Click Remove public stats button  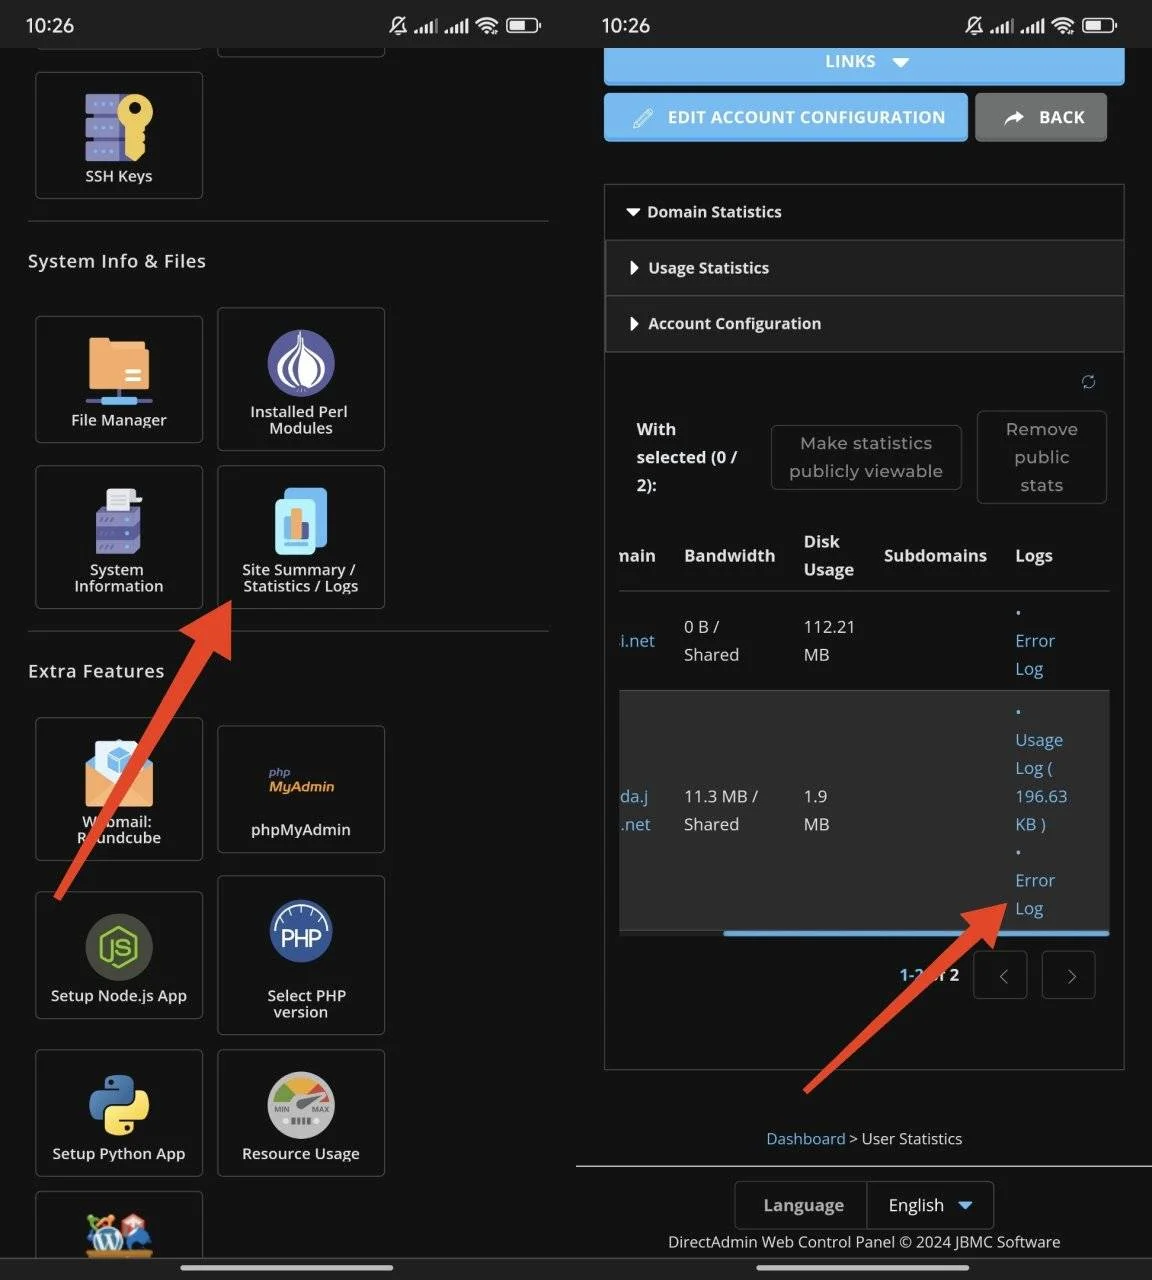pos(1042,457)
